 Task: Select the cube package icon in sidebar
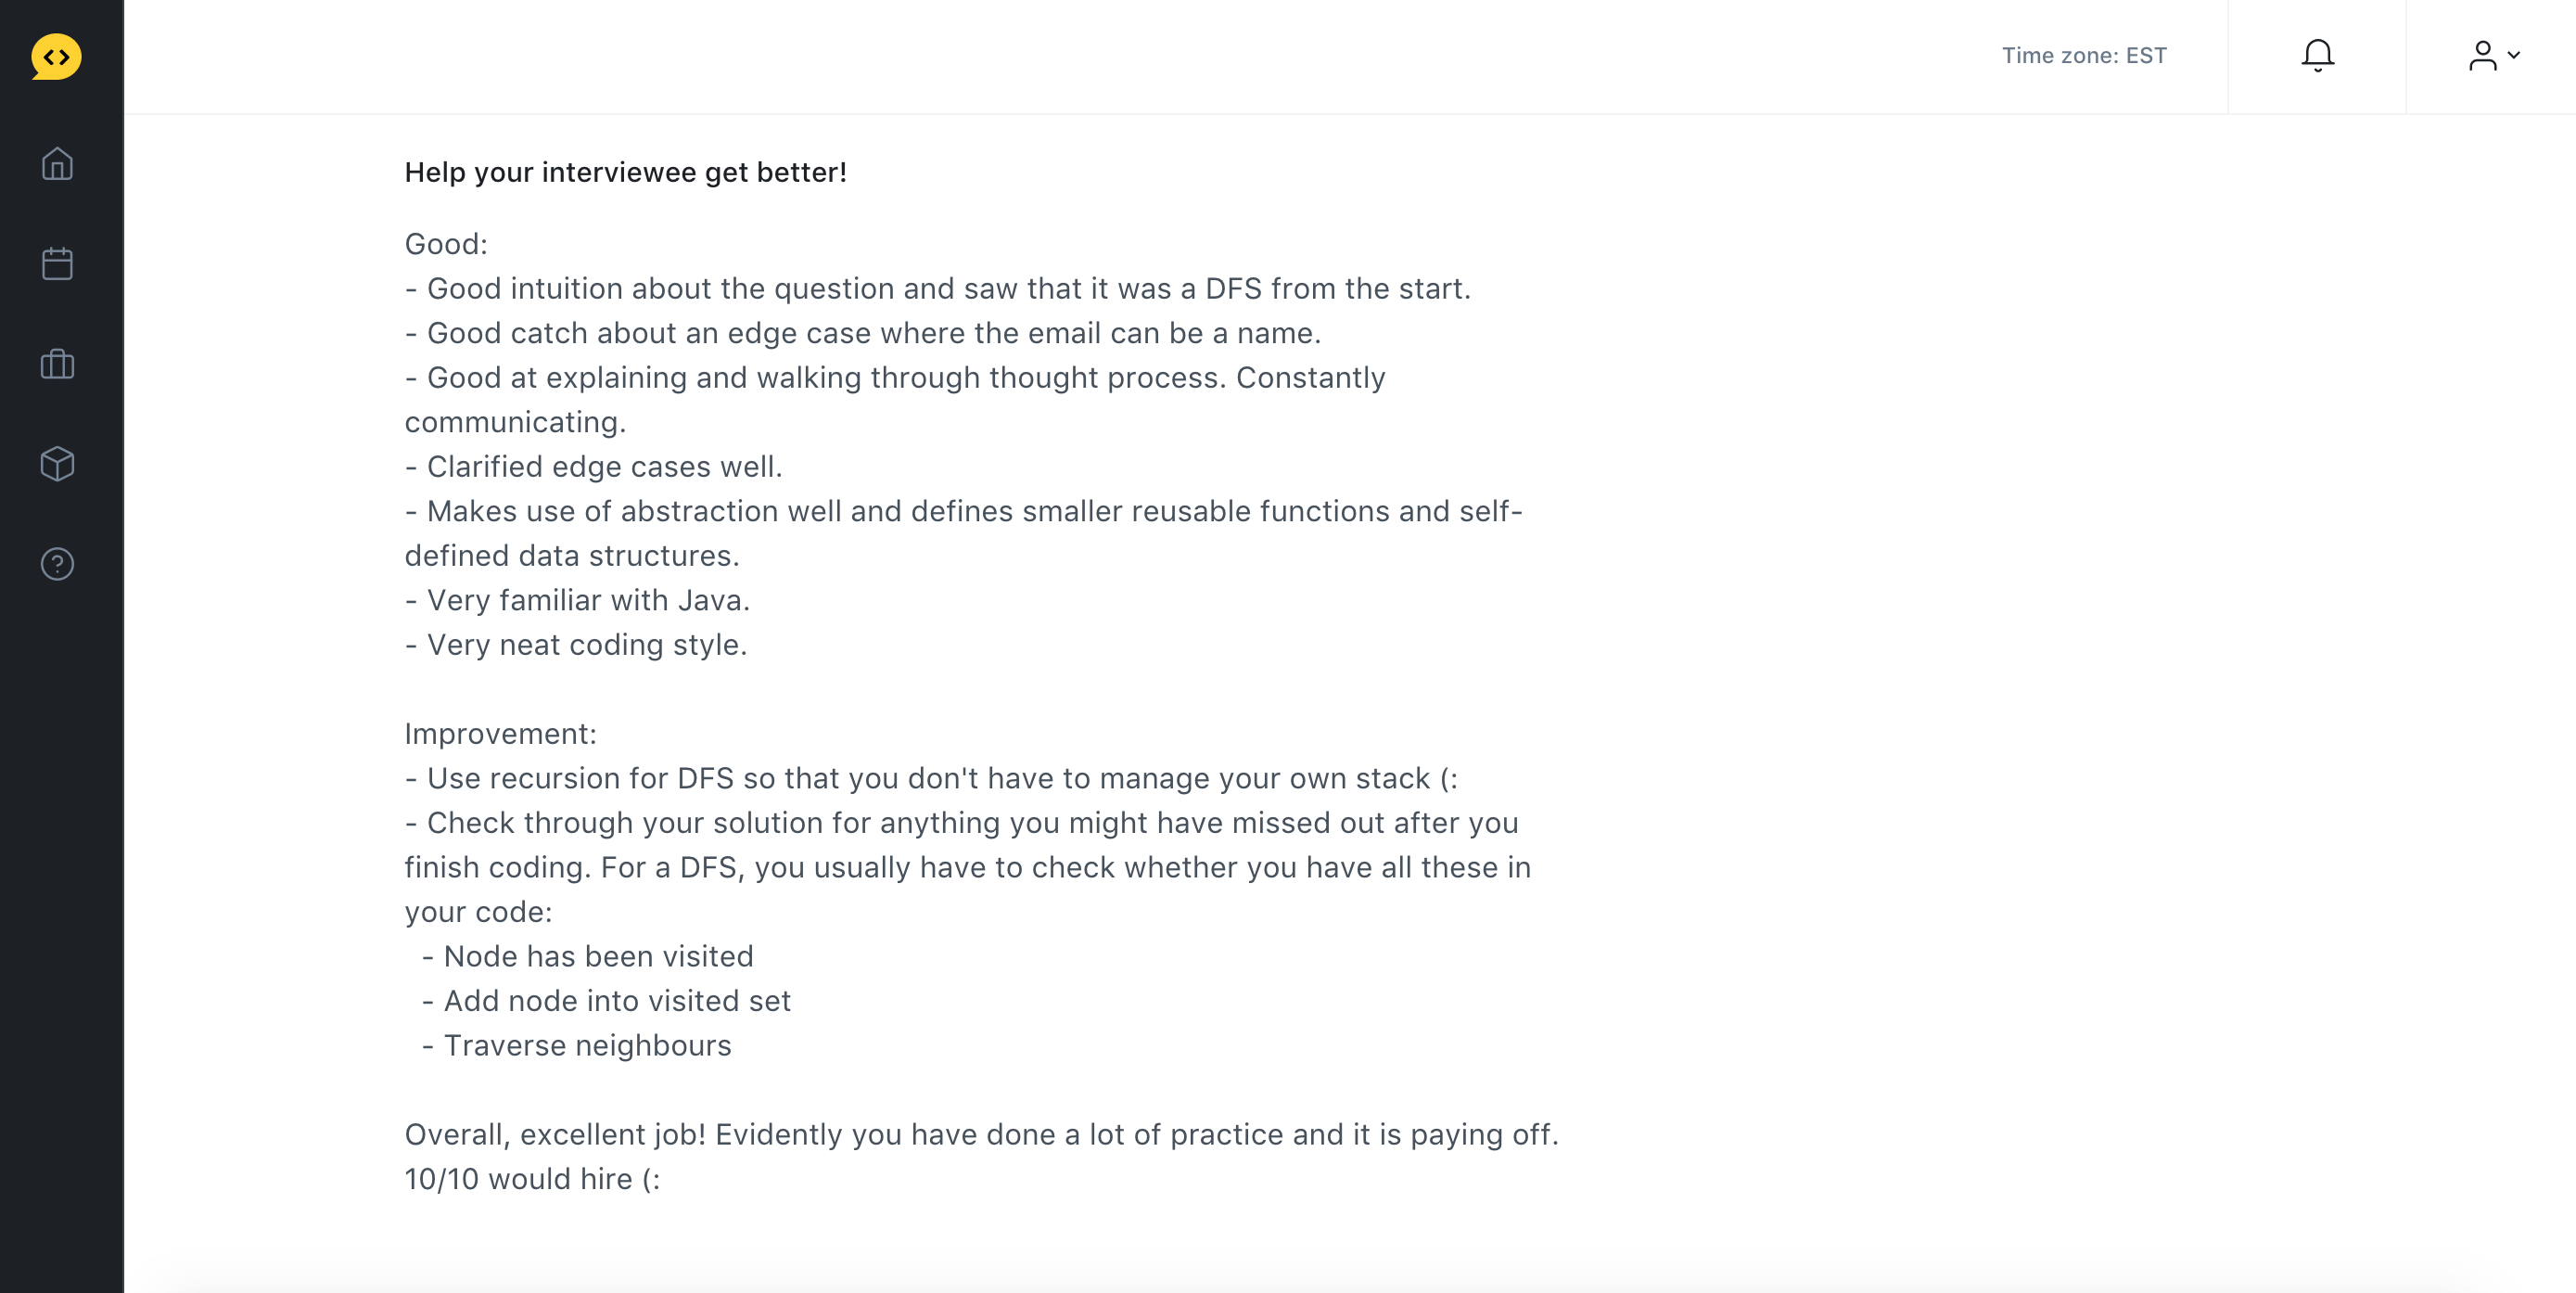pos(57,464)
